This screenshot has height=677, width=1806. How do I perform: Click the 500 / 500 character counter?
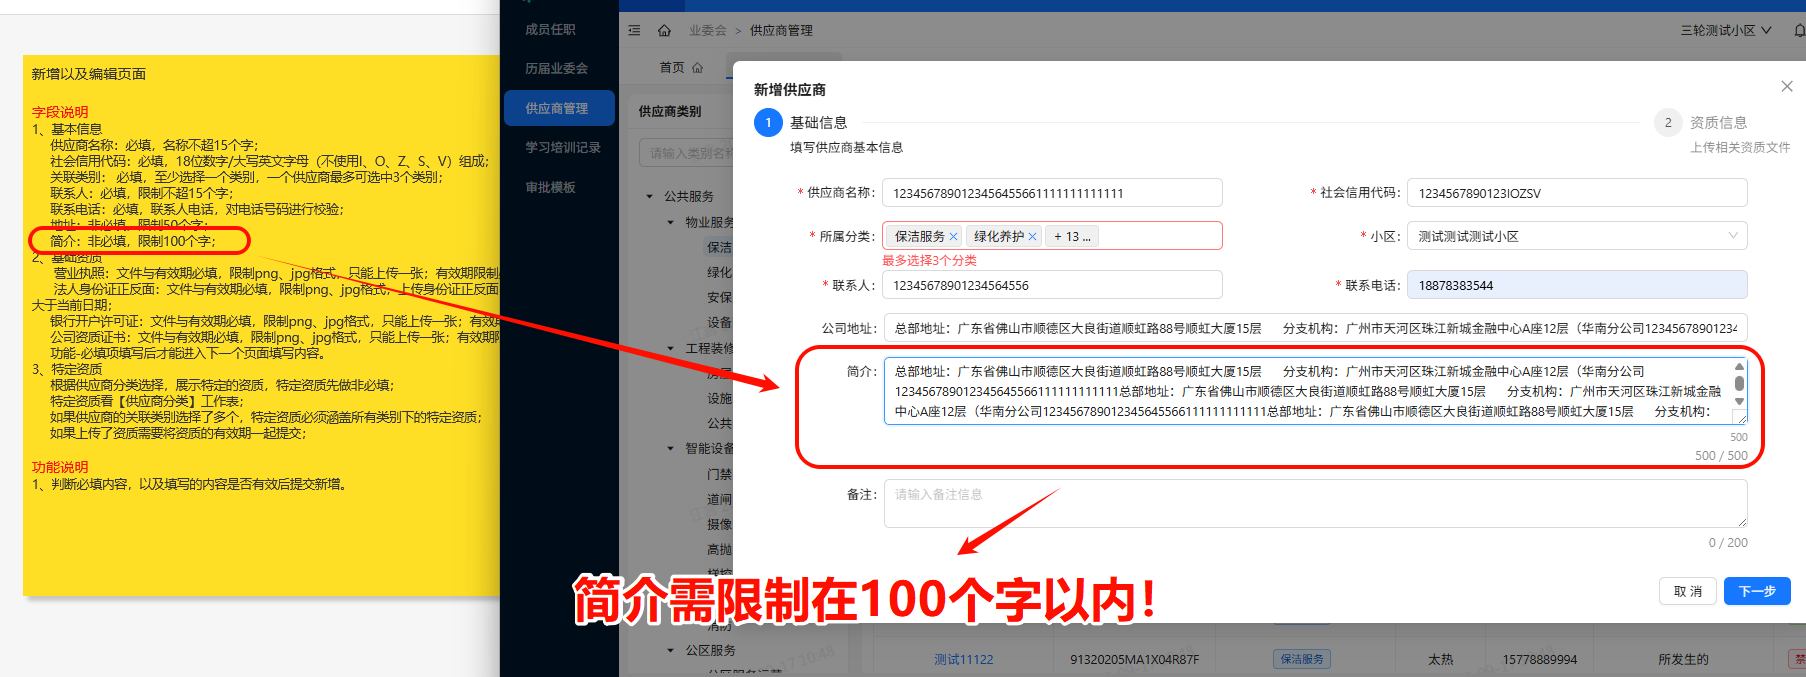pyautogui.click(x=1721, y=456)
